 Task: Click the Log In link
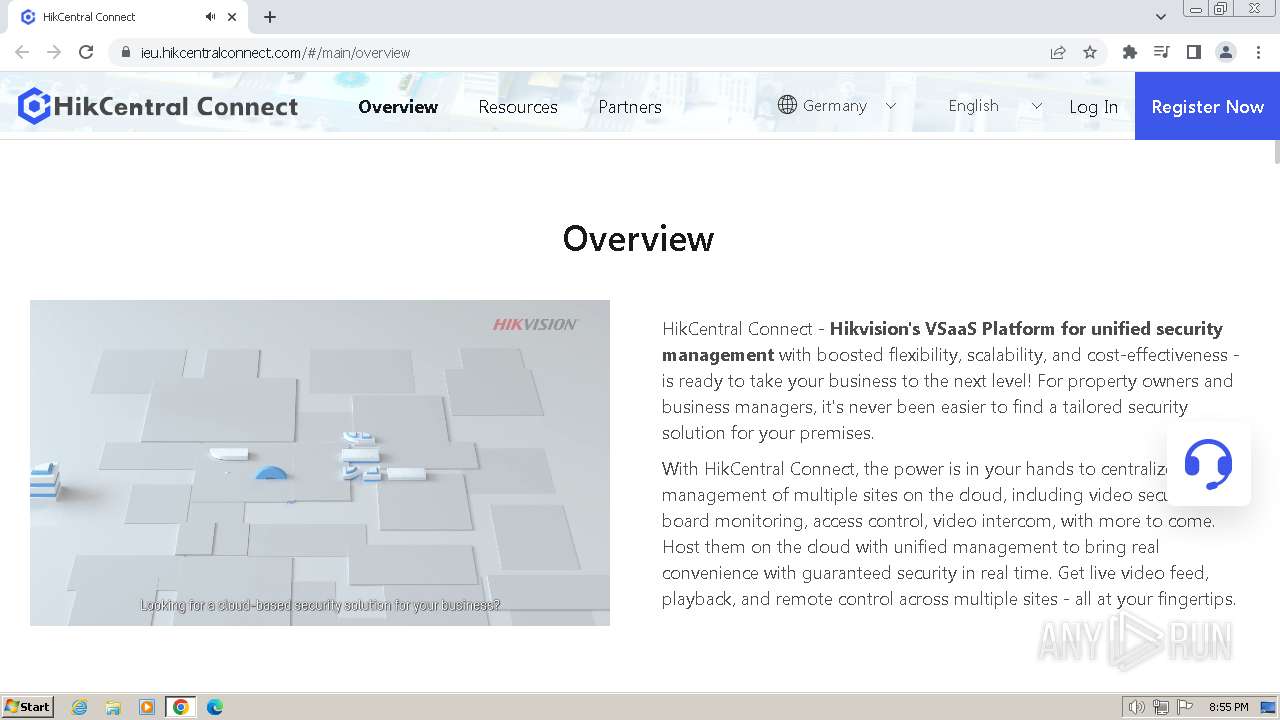click(x=1093, y=106)
